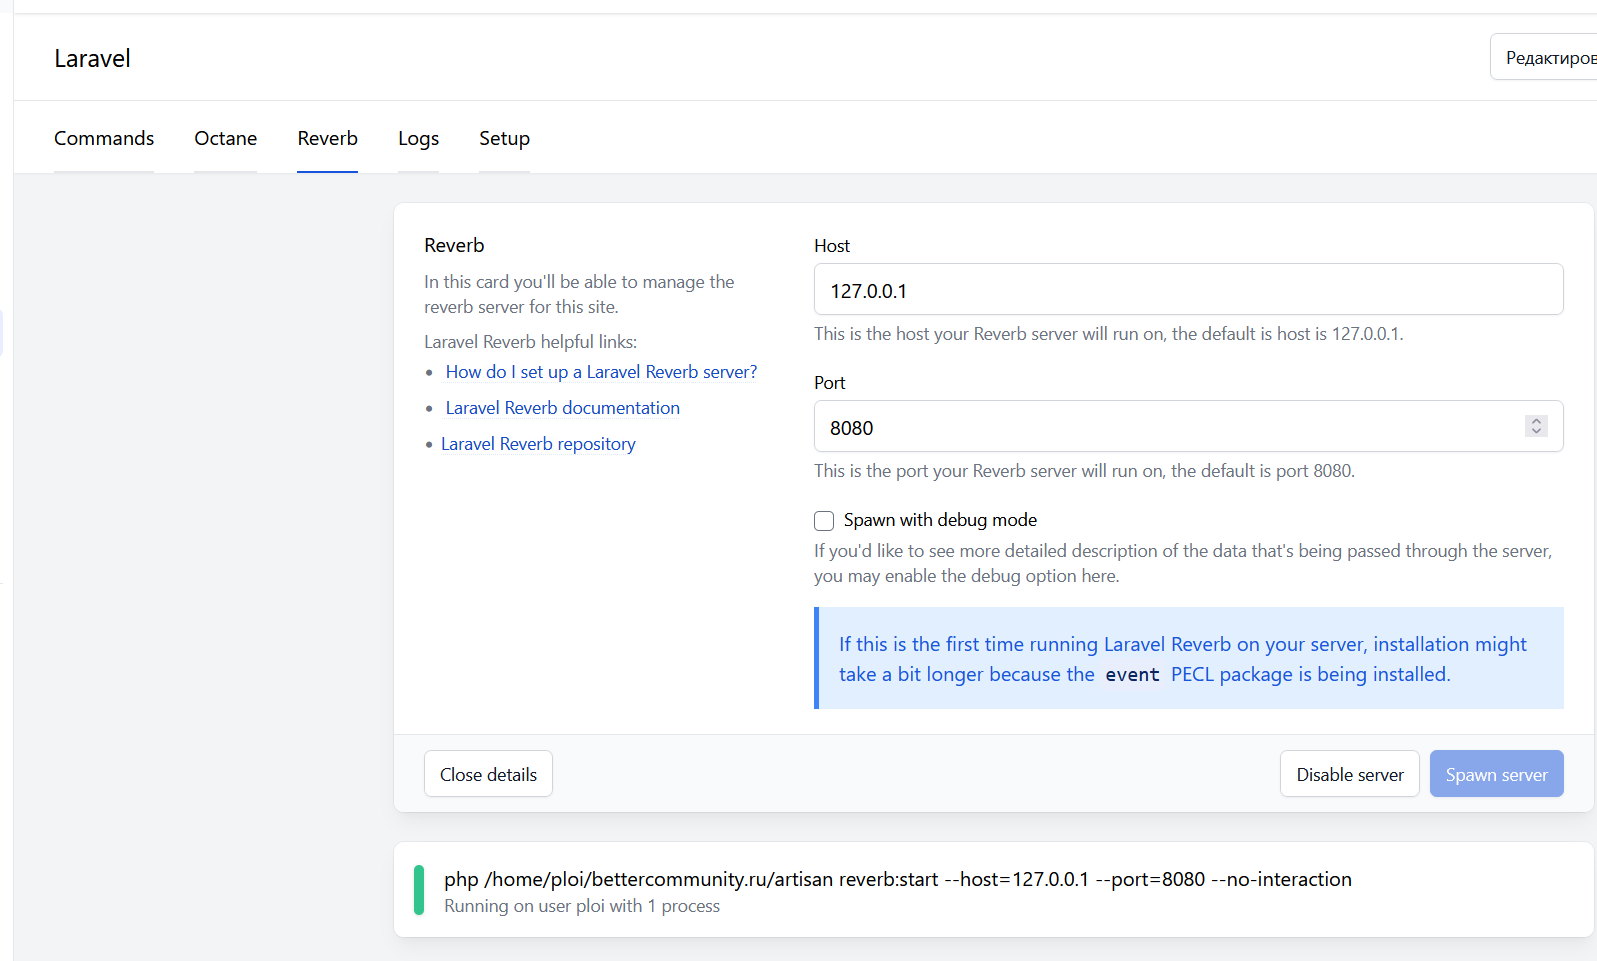Focus the Port input field
Screen dimensions: 1597x961
coord(1188,427)
